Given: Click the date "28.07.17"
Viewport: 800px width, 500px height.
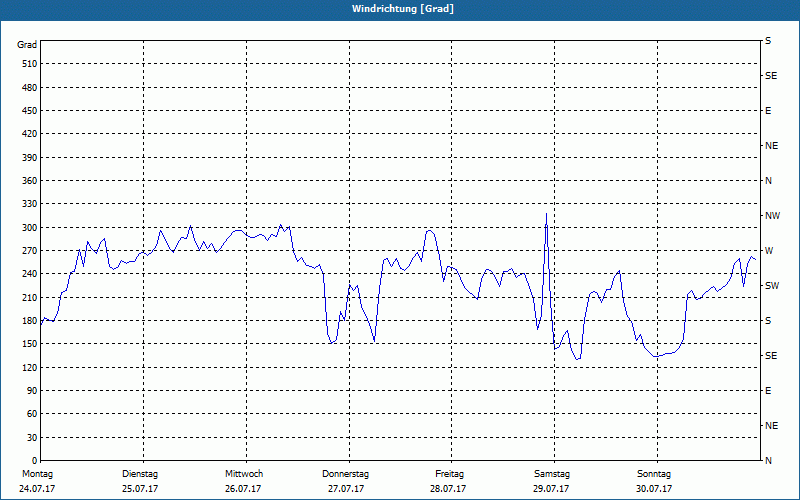Looking at the screenshot, I should pyautogui.click(x=448, y=489).
